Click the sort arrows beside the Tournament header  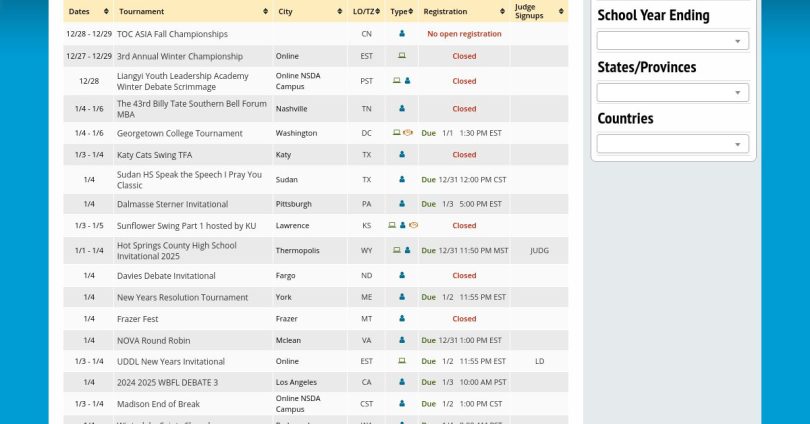[266, 11]
